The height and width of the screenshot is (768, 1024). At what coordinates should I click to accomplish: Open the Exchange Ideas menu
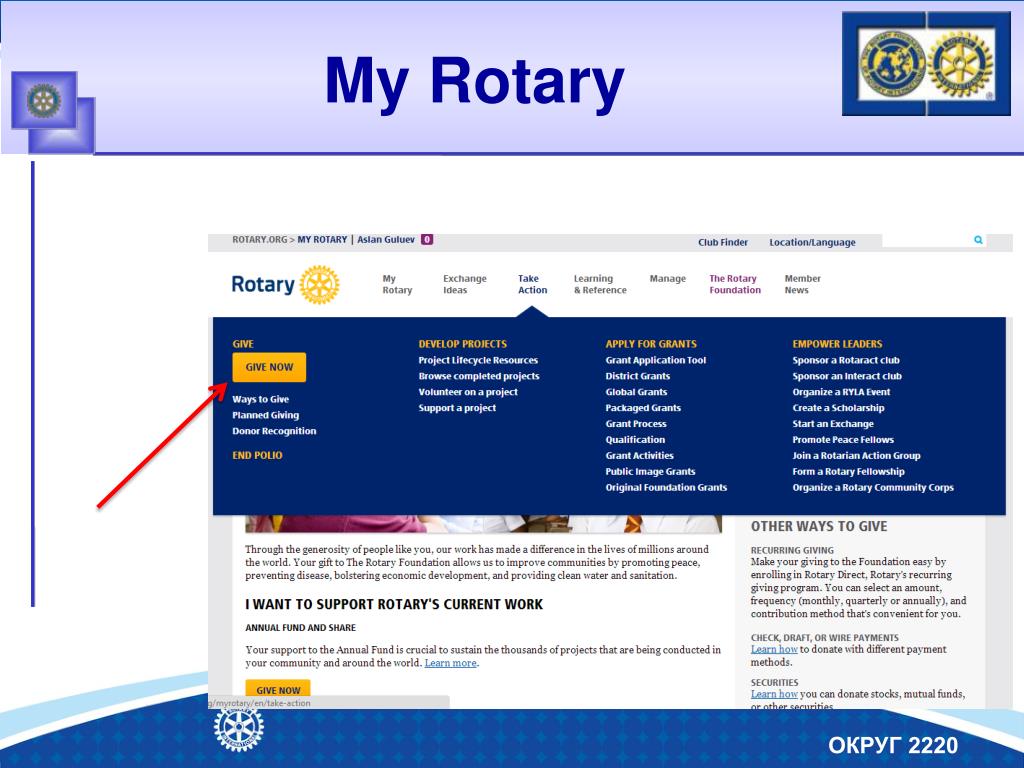coord(464,284)
